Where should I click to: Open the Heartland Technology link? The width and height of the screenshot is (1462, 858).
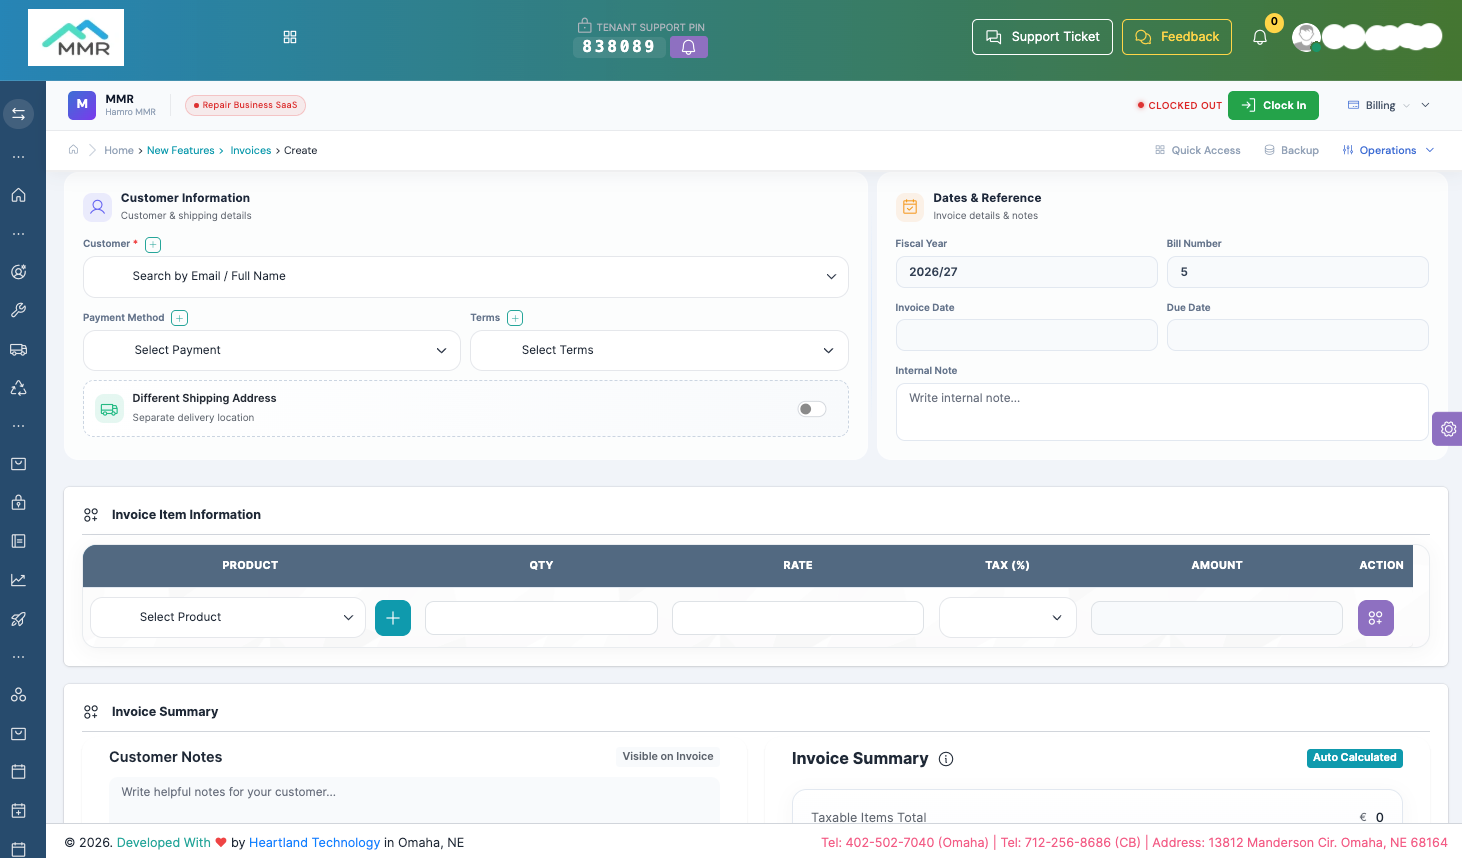[x=315, y=843]
